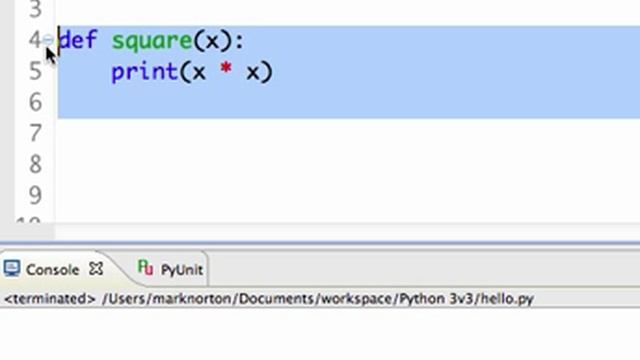This screenshot has height=360, width=640.
Task: Click line number 9 in the gutter
Action: [x=36, y=195]
